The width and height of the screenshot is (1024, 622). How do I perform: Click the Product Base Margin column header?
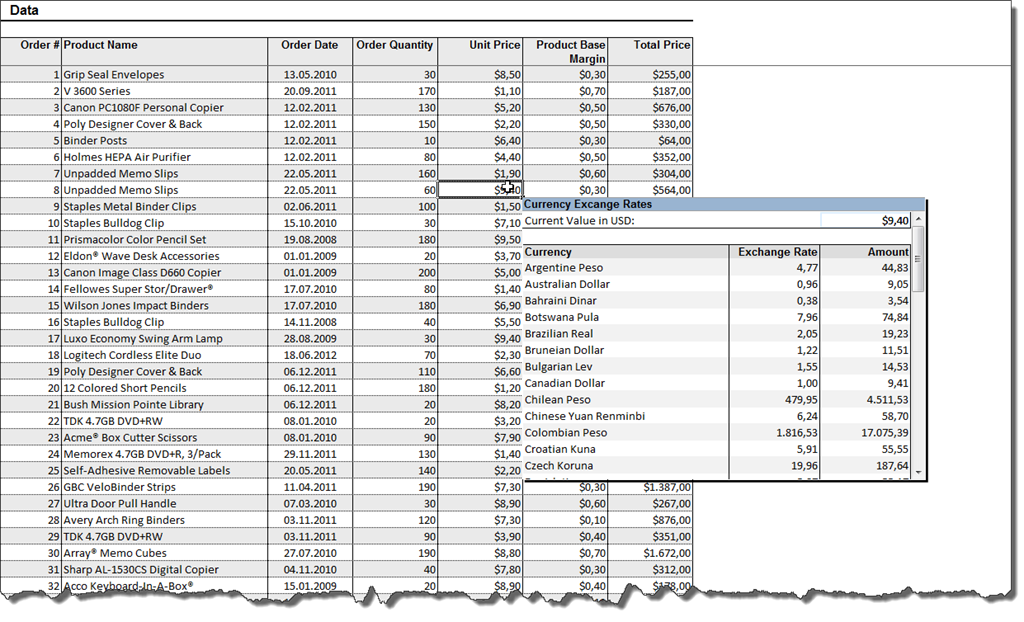pos(566,52)
